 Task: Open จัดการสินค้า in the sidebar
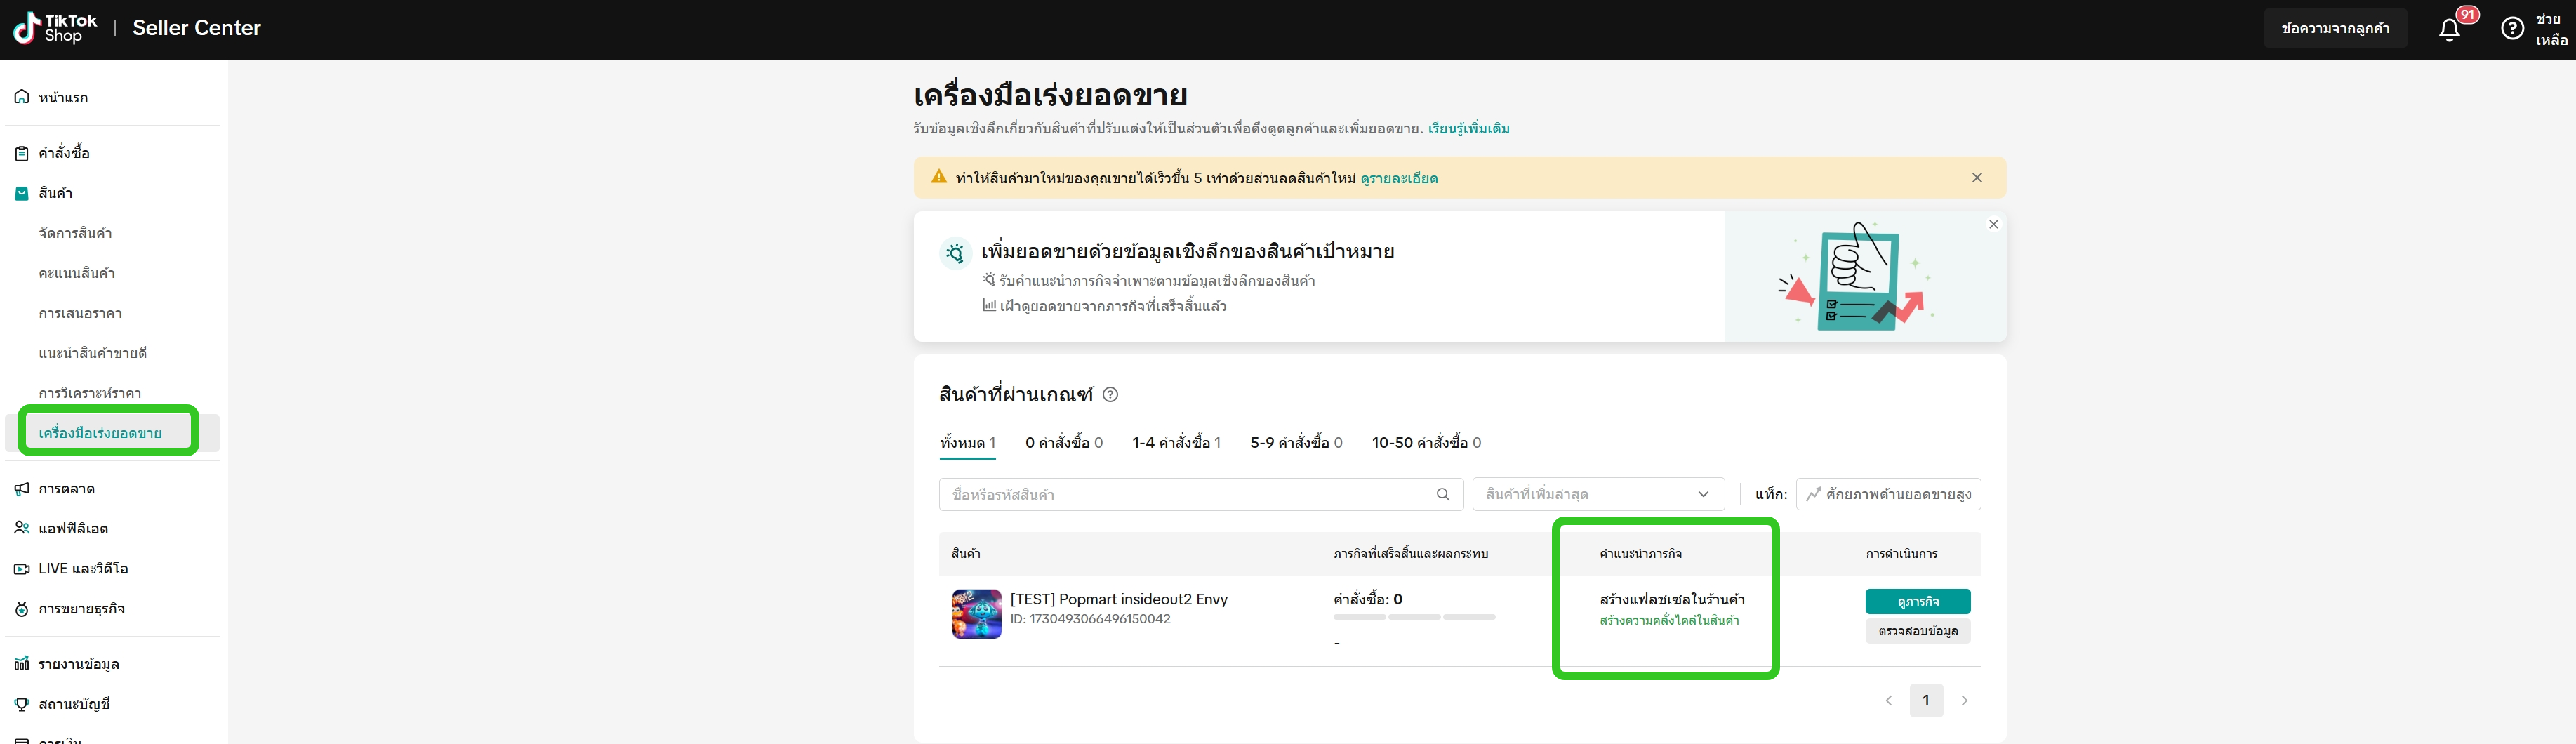point(75,233)
